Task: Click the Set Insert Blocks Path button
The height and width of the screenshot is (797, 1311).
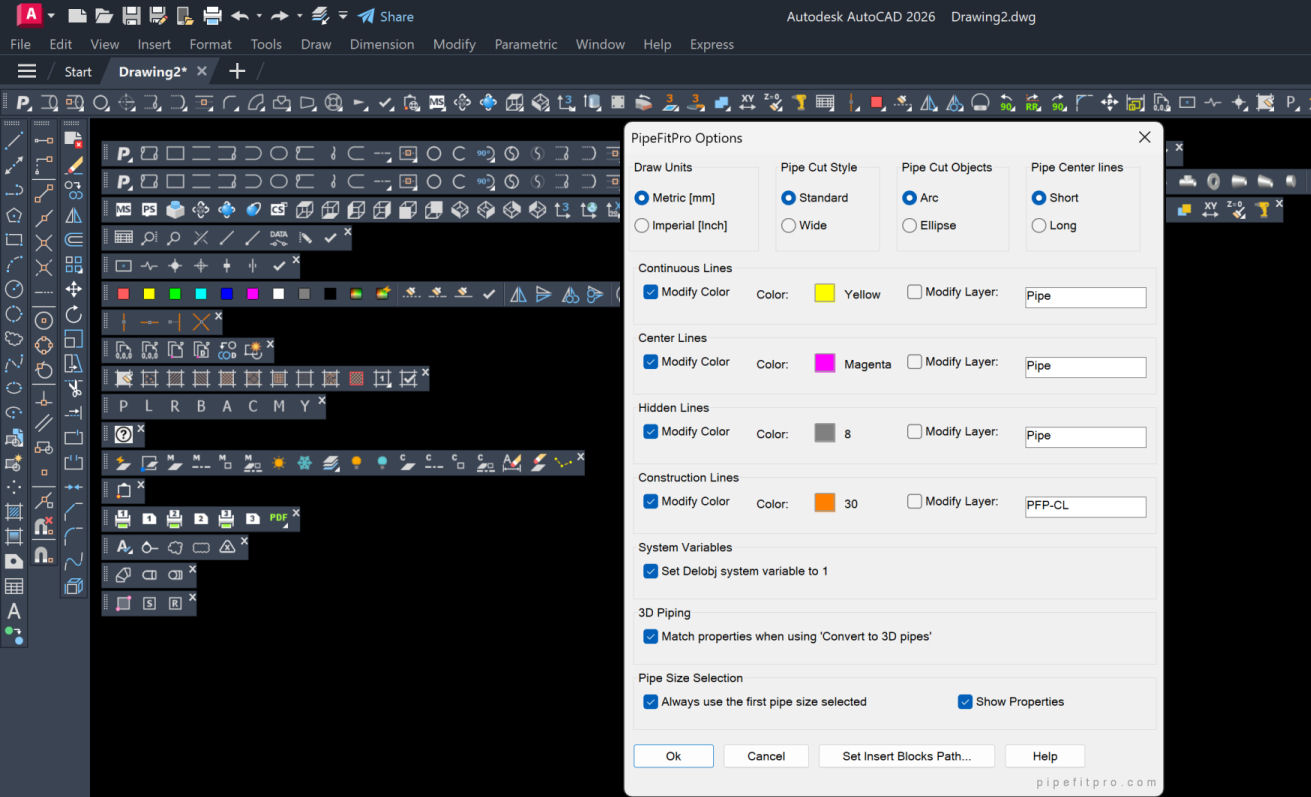Action: (906, 756)
